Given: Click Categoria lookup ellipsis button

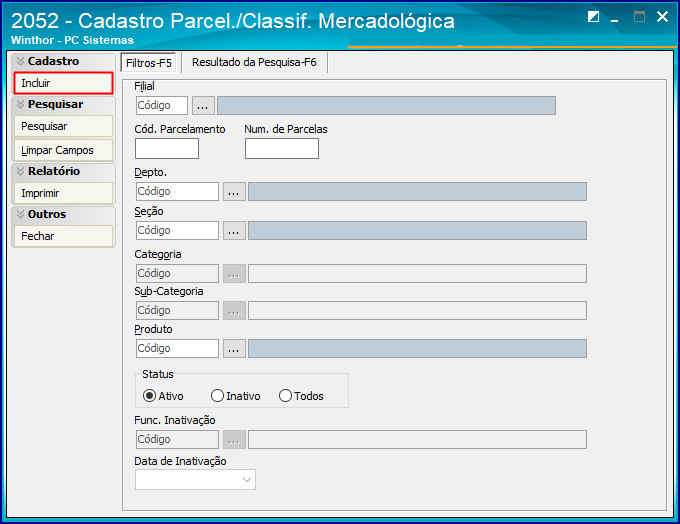Looking at the screenshot, I should coord(234,274).
